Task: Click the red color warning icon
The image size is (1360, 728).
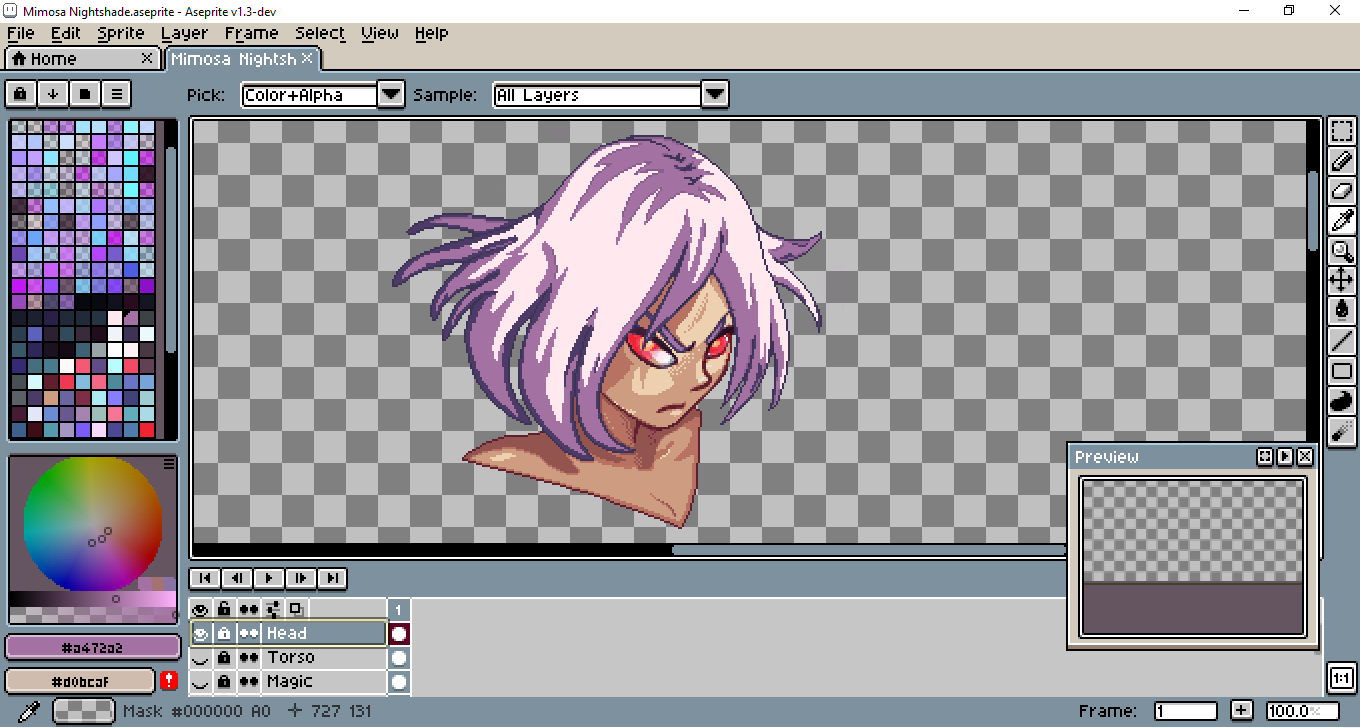Action: pyautogui.click(x=169, y=681)
